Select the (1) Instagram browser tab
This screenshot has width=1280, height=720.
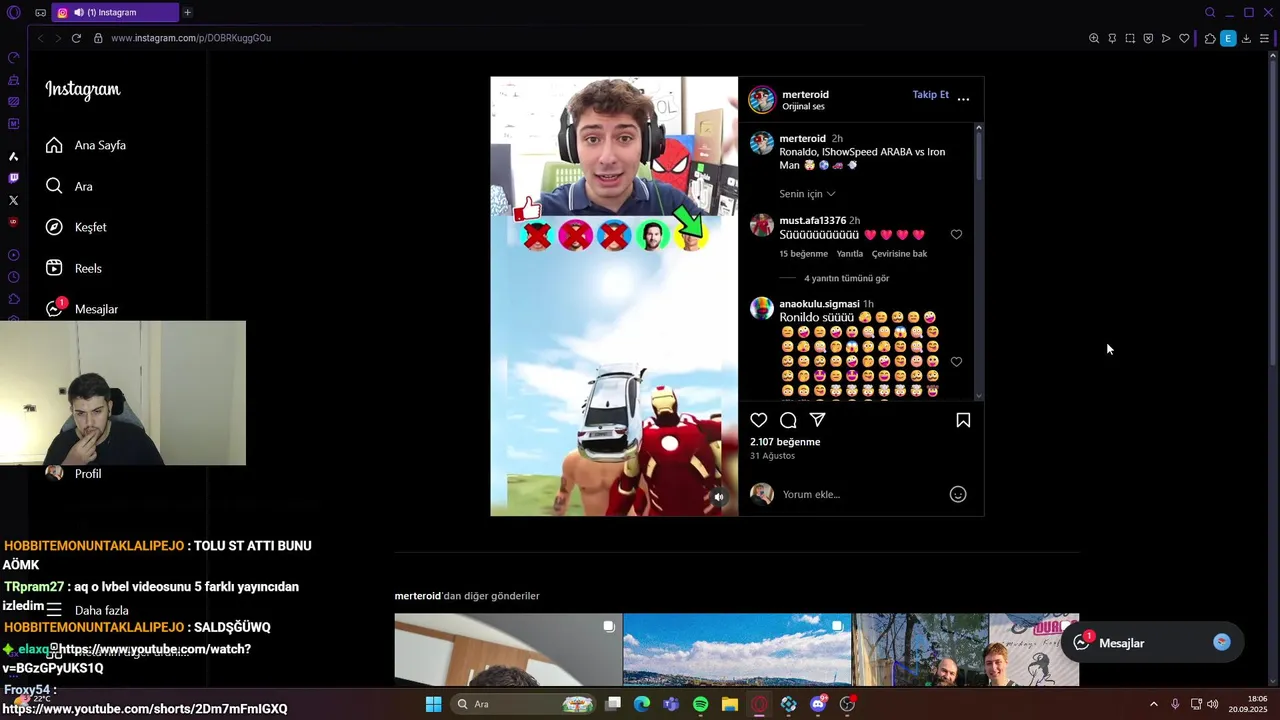tap(115, 12)
